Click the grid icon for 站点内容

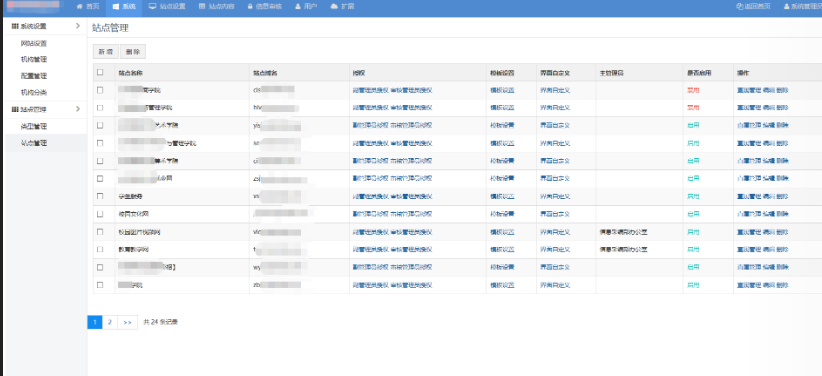tap(202, 7)
